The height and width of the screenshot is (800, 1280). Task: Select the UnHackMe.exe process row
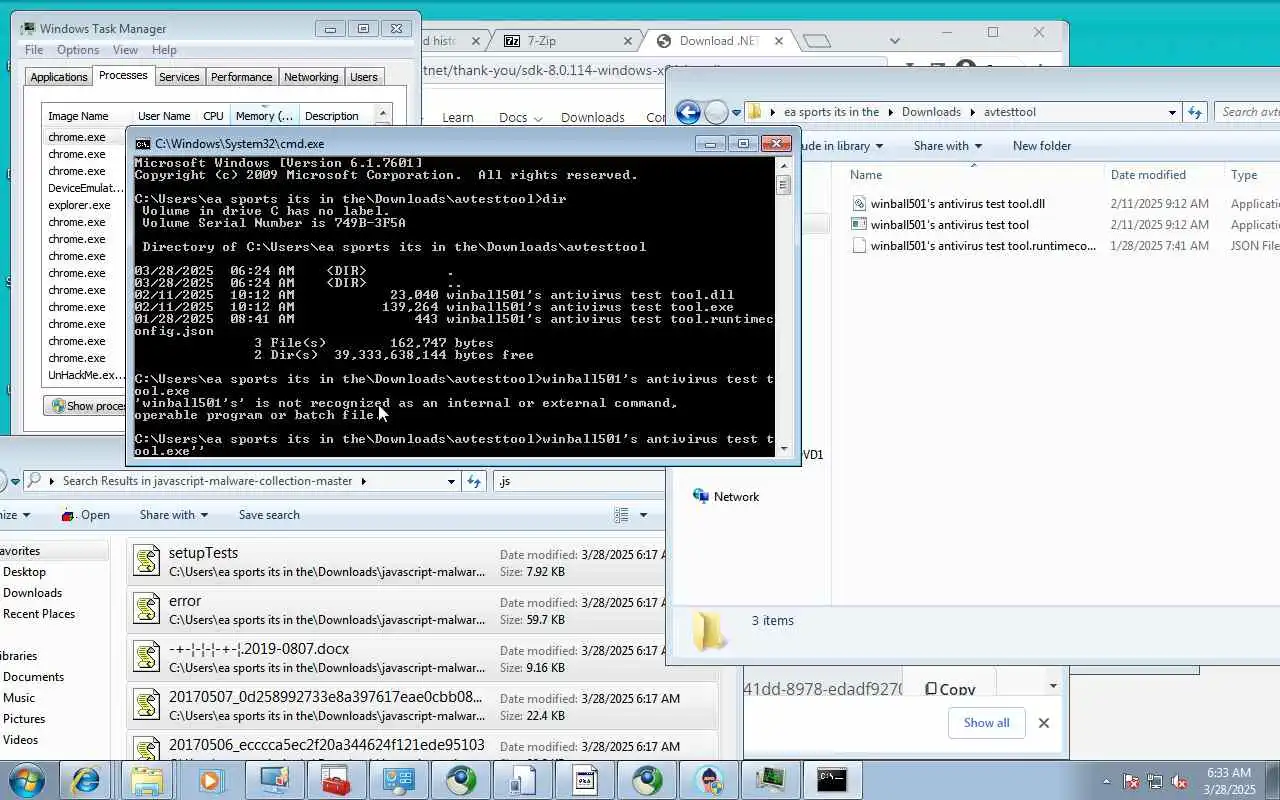[x=85, y=375]
